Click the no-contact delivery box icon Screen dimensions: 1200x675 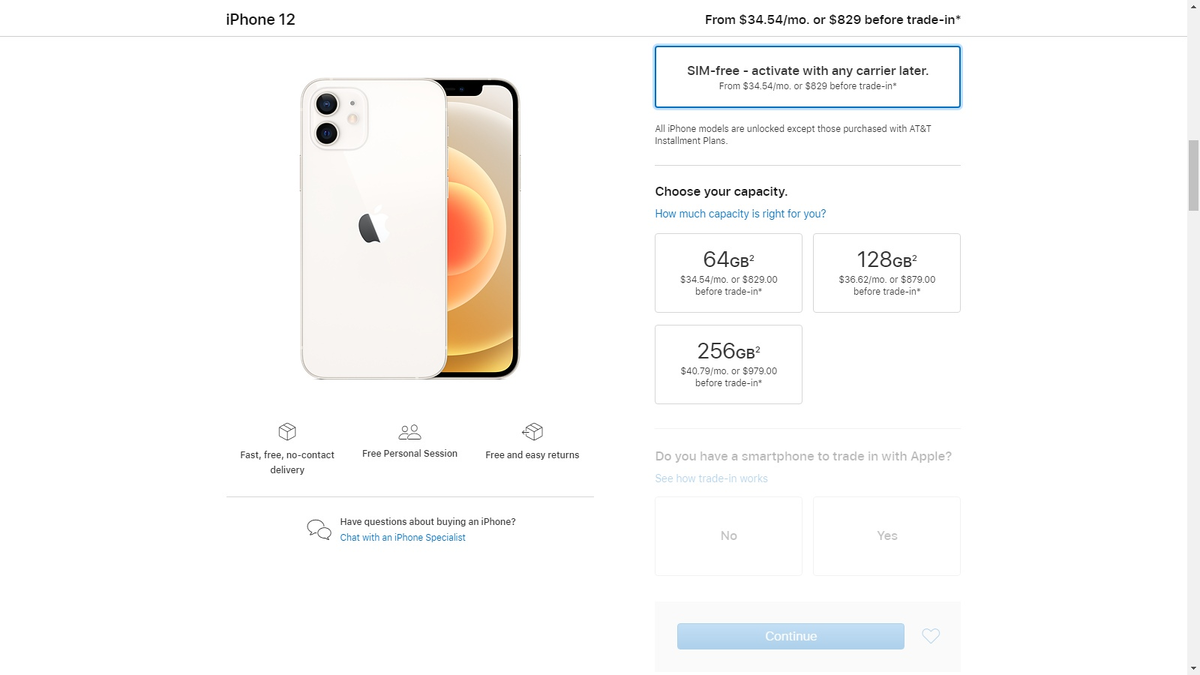(287, 431)
